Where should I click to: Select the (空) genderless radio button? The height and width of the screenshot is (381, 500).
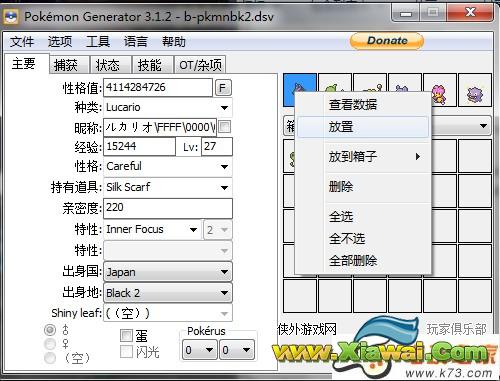[50, 358]
